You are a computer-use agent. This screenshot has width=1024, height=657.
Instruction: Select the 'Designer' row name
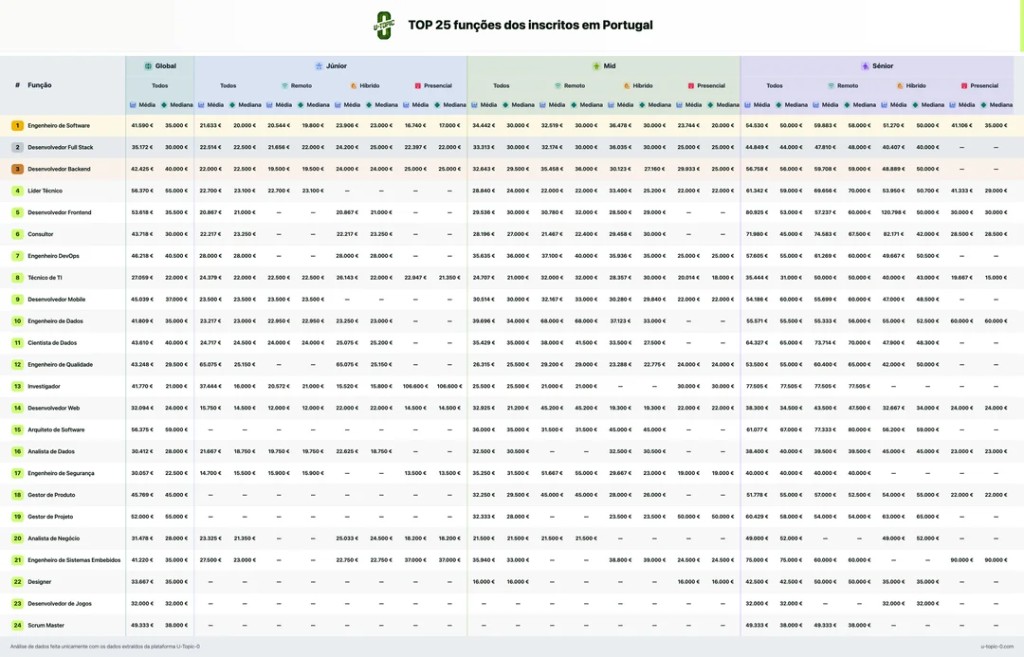pos(39,582)
